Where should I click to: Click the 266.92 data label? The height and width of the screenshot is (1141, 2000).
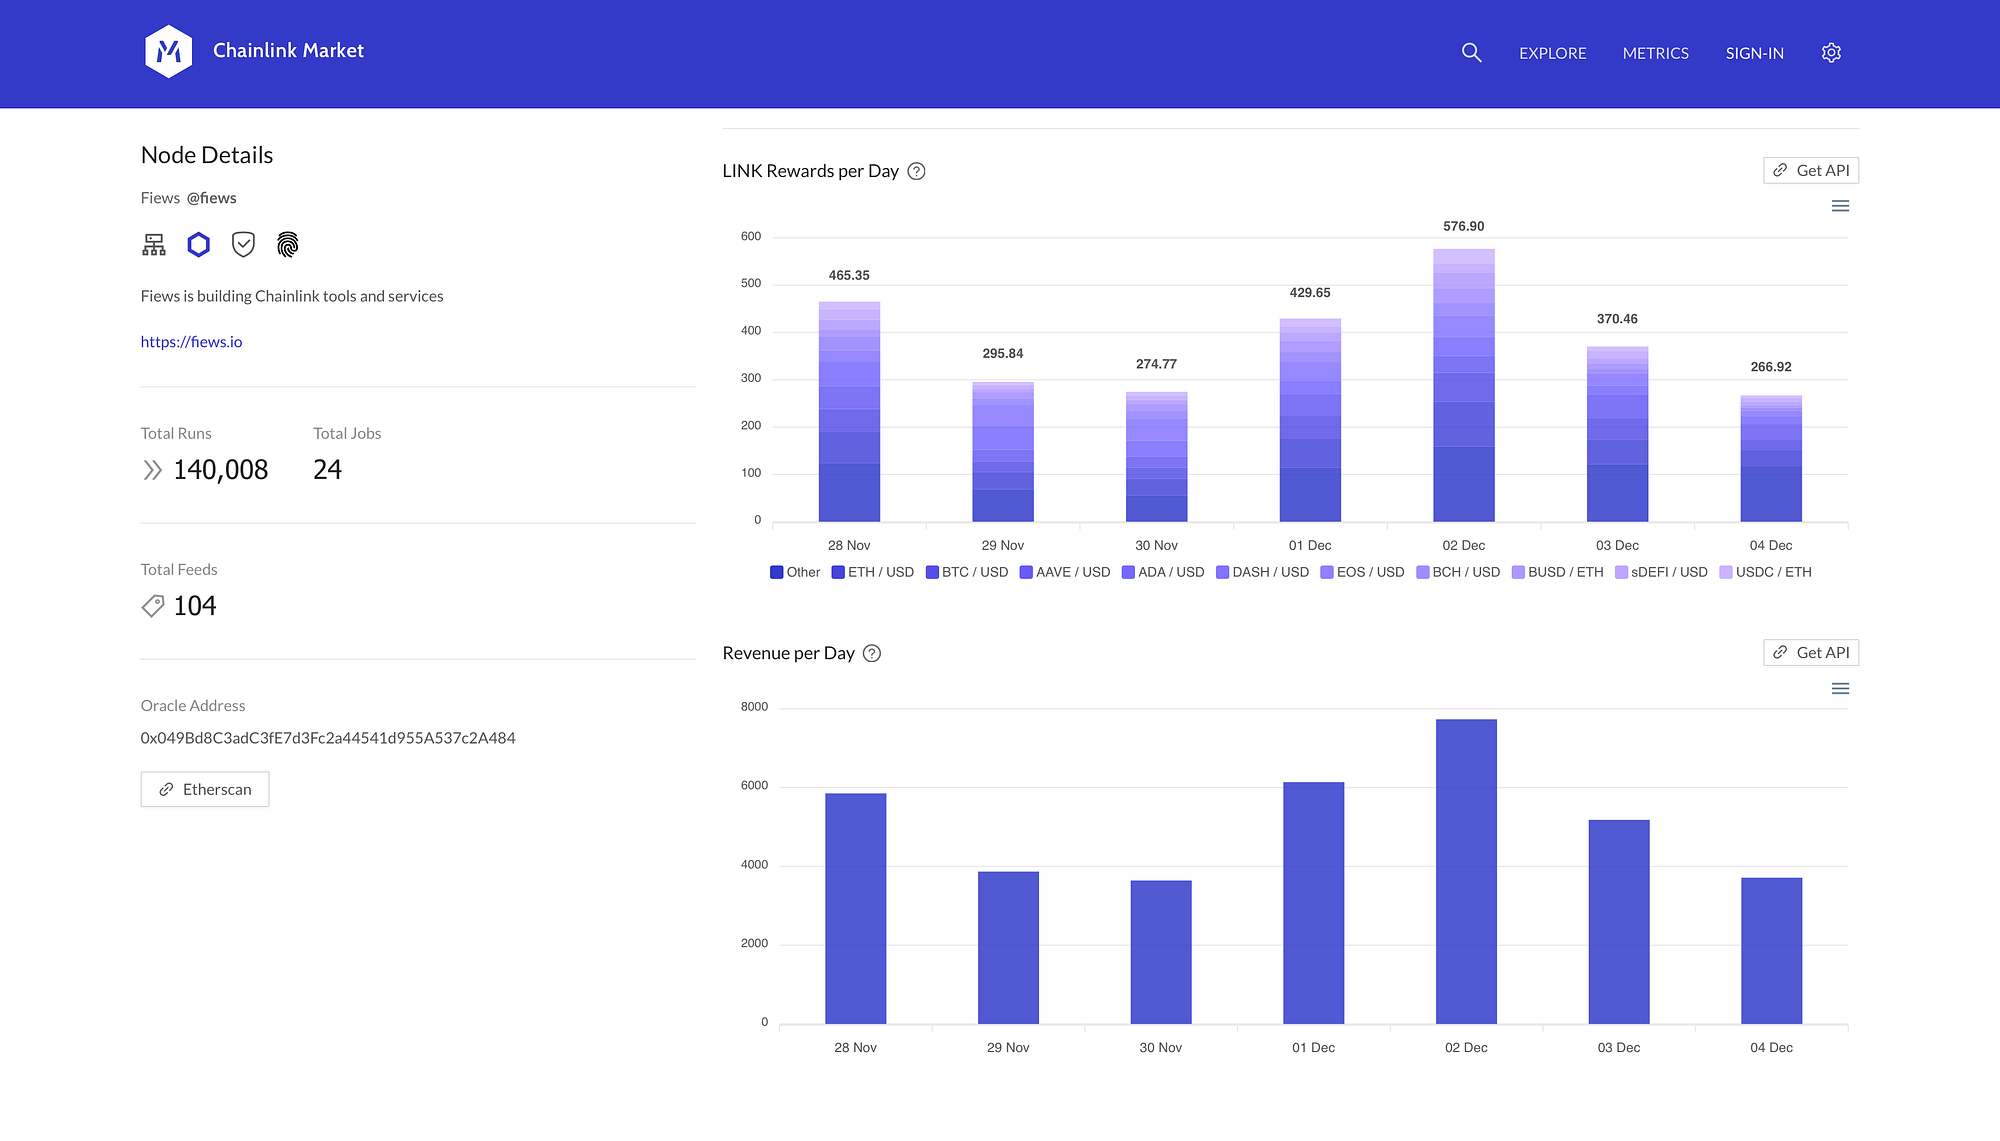coord(1771,367)
